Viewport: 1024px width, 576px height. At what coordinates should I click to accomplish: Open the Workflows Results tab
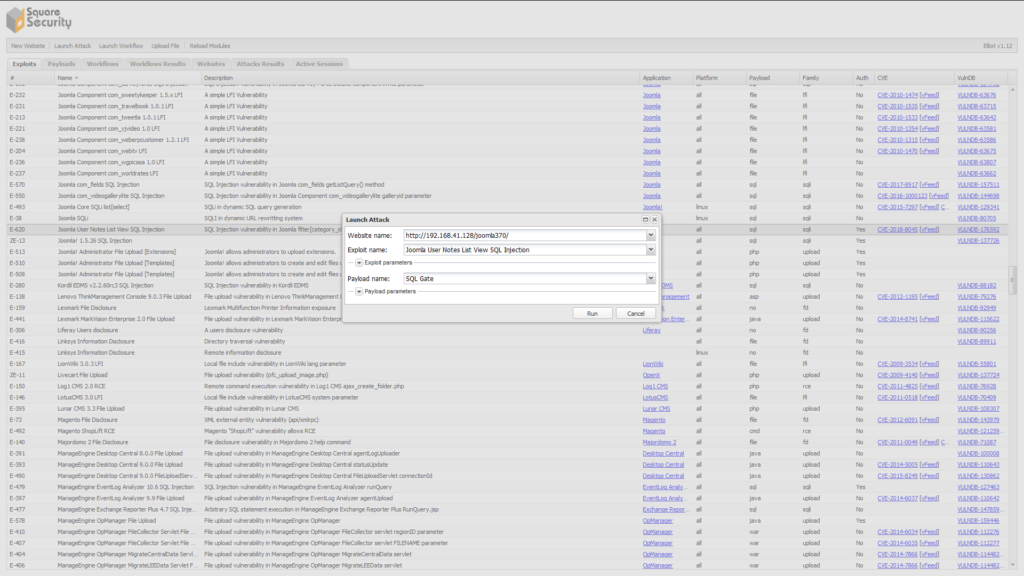coord(157,64)
